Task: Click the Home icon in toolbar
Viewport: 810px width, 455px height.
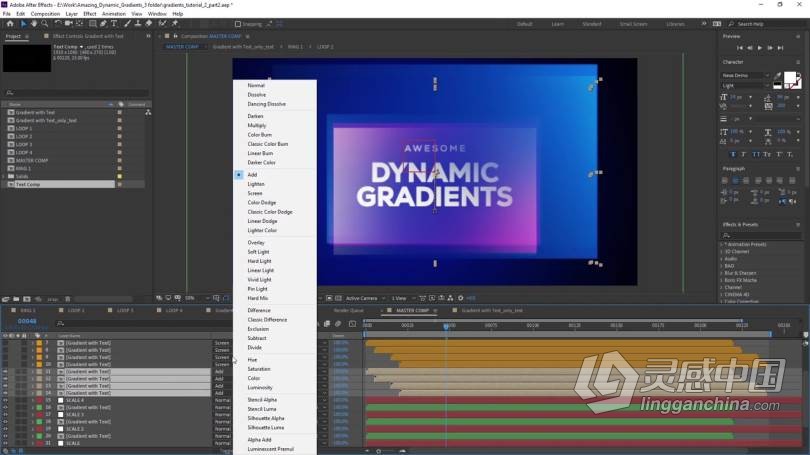Action: [x=10, y=24]
